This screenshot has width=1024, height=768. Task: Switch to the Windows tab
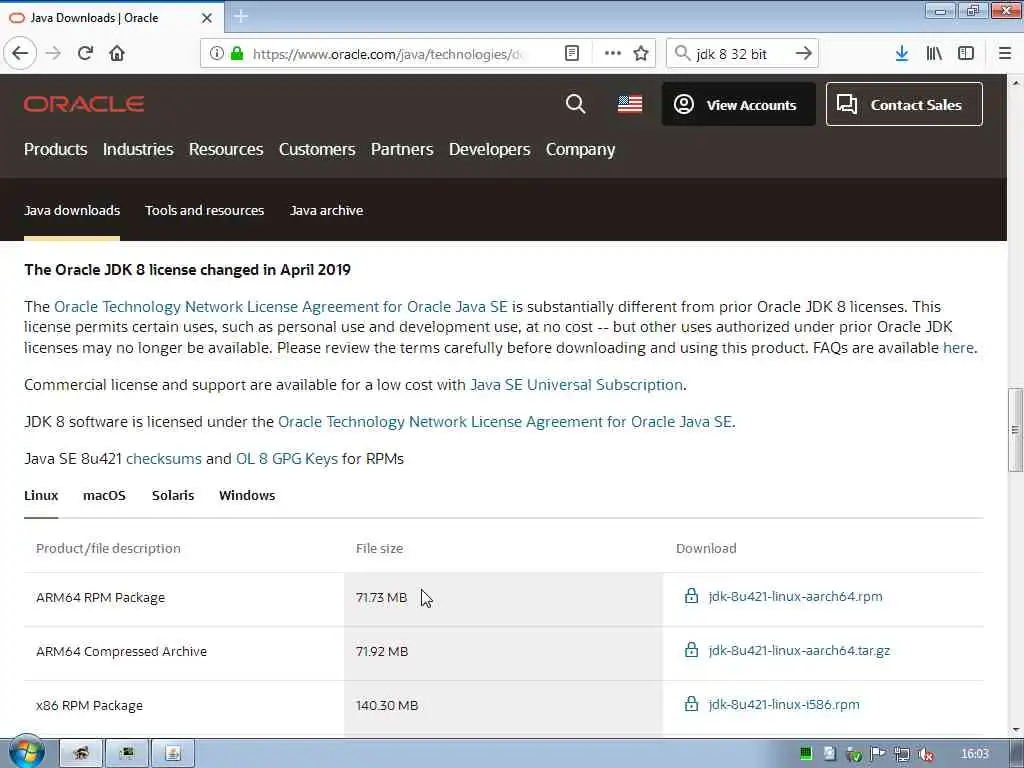pos(247,496)
